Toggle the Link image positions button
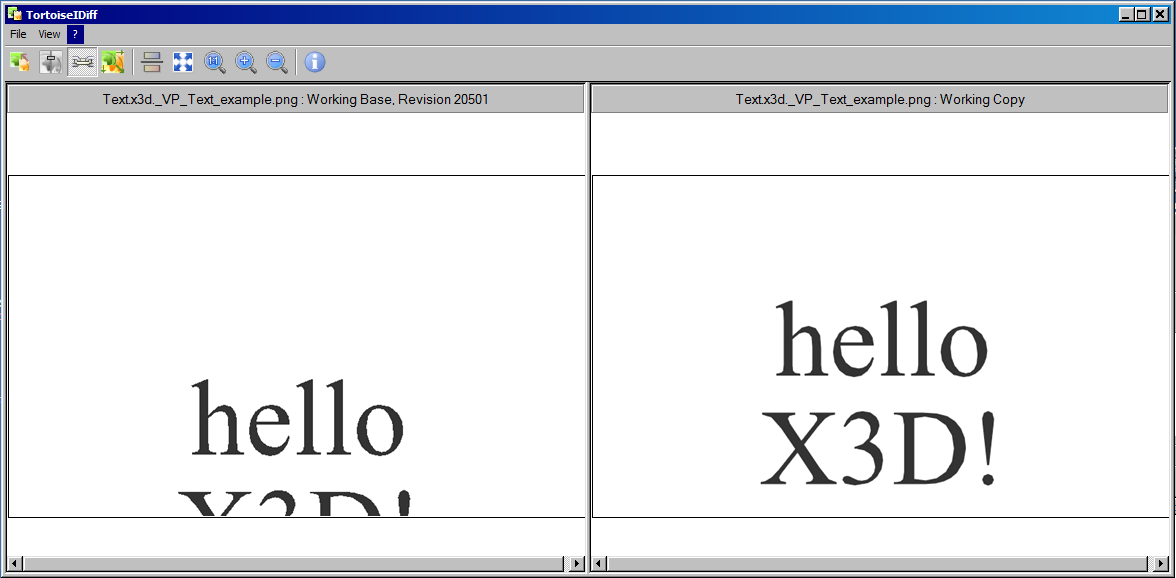Viewport: 1176px width, 578px height. click(82, 62)
